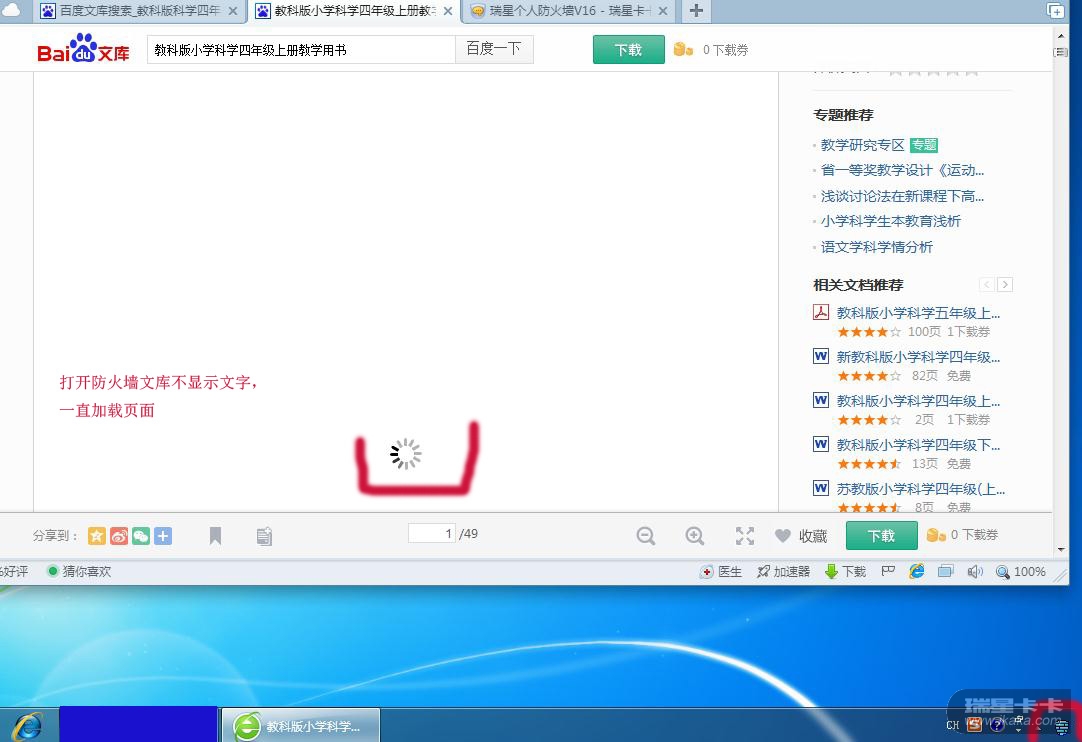Image resolution: width=1082 pixels, height=742 pixels.
Task: Open more share options plus icon
Action: [163, 536]
